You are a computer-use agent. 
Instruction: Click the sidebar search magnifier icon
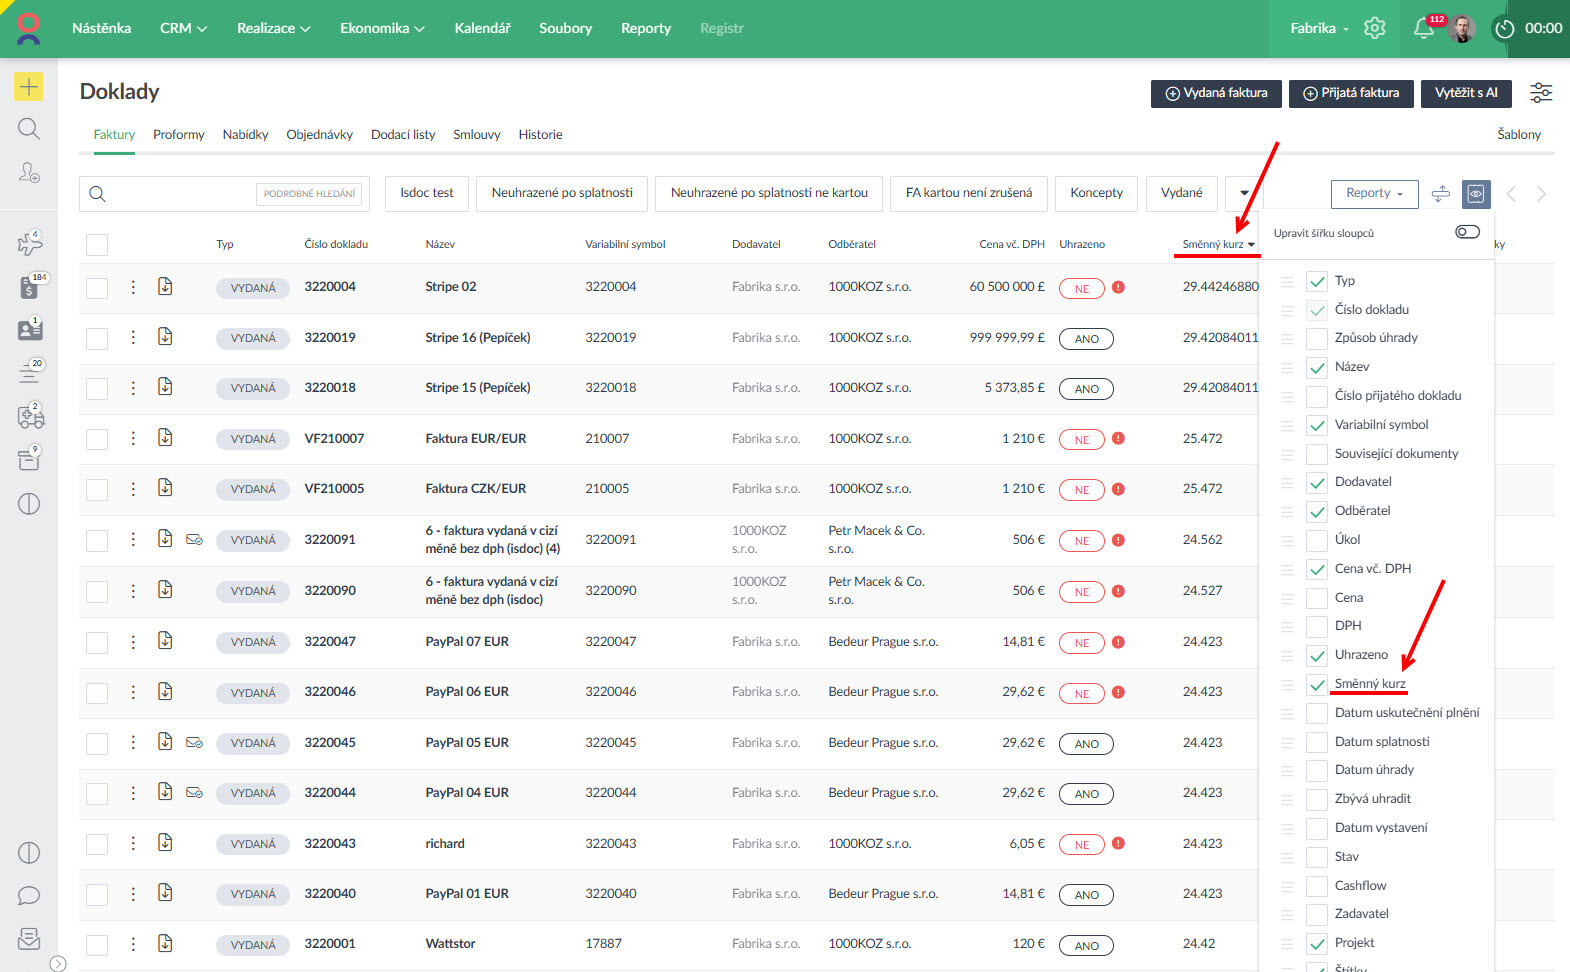pos(28,129)
